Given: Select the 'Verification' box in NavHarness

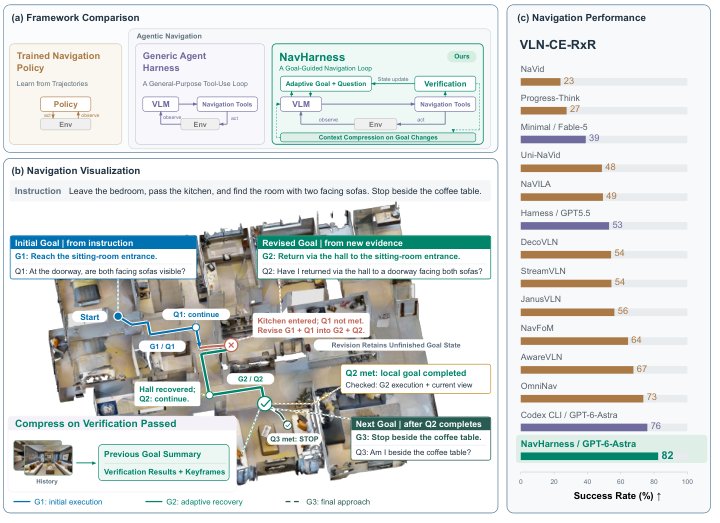Looking at the screenshot, I should (x=444, y=84).
